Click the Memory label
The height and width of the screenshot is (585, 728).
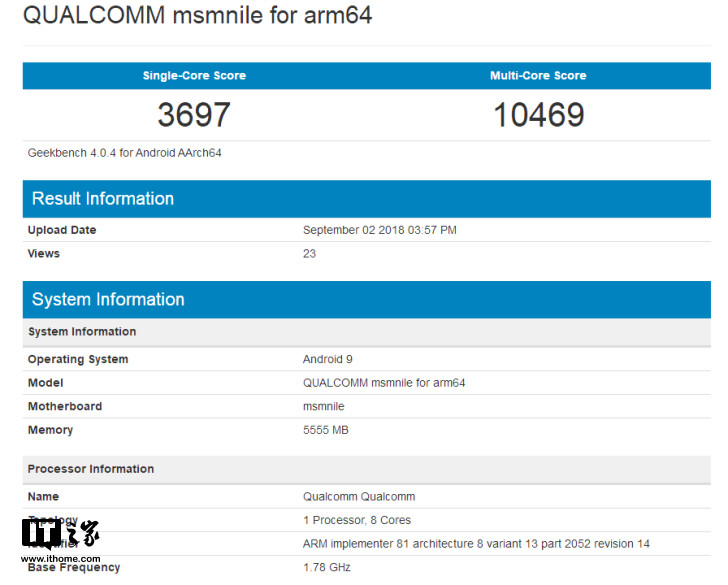pyautogui.click(x=51, y=430)
